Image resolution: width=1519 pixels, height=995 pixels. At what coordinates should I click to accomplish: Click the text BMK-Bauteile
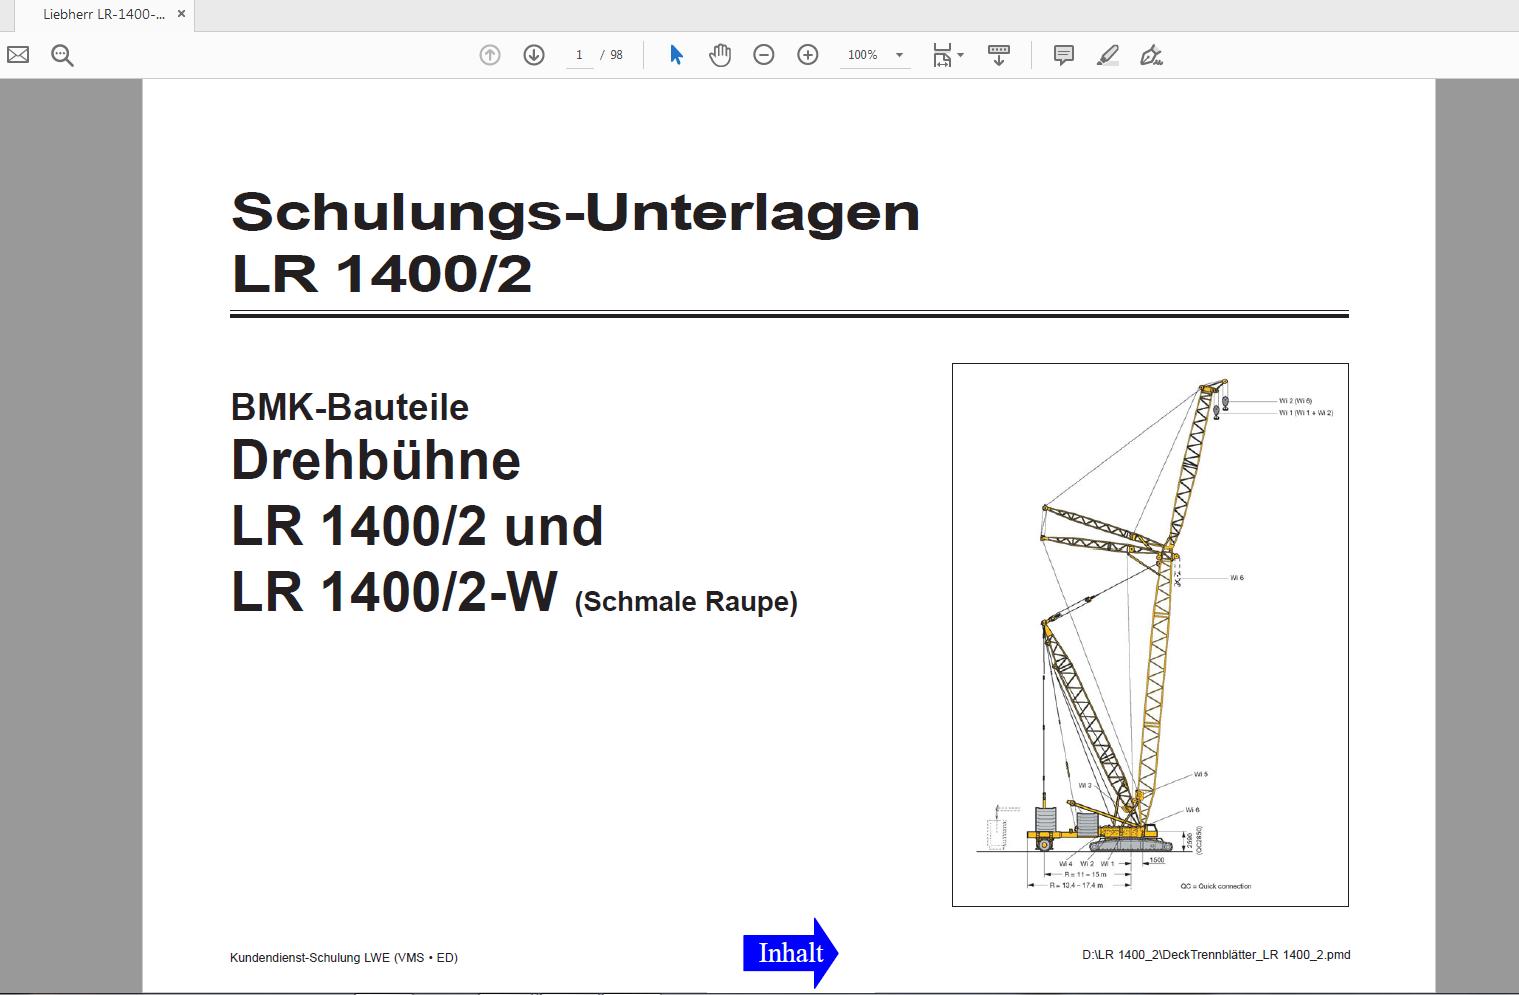click(350, 408)
